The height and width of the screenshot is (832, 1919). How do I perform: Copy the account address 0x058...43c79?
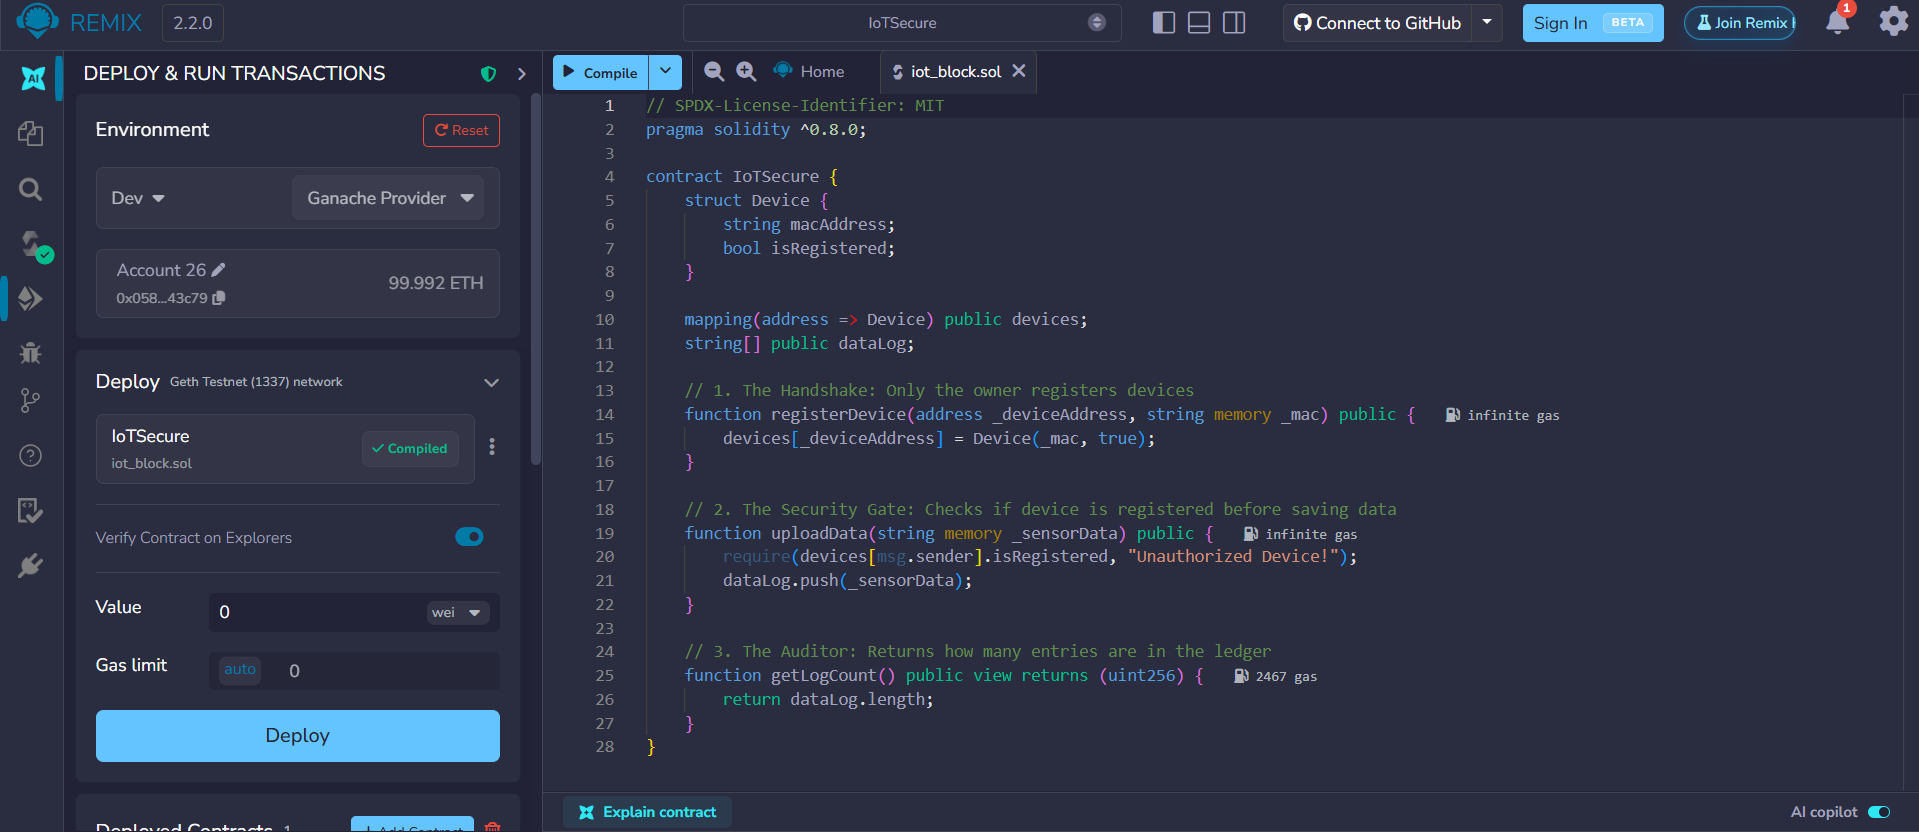click(x=219, y=298)
